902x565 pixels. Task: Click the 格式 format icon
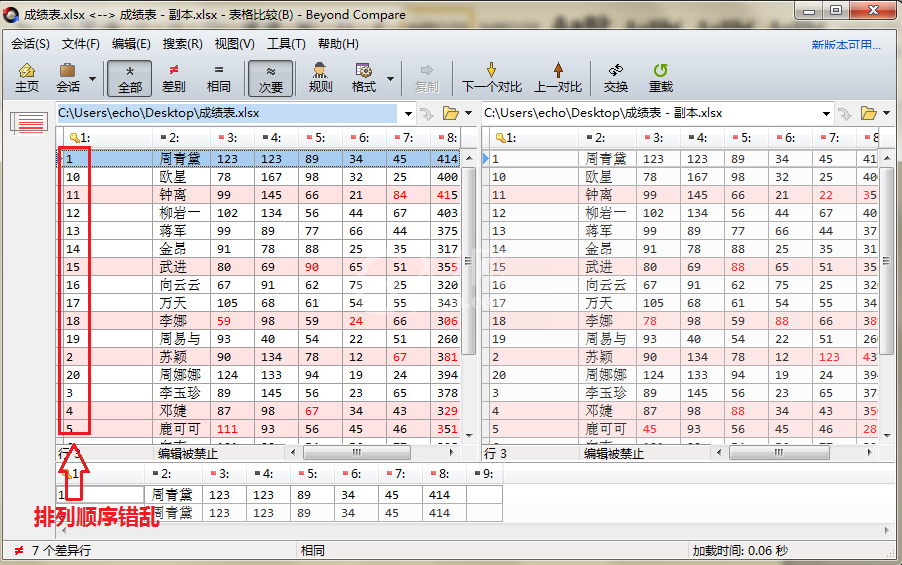click(x=364, y=78)
